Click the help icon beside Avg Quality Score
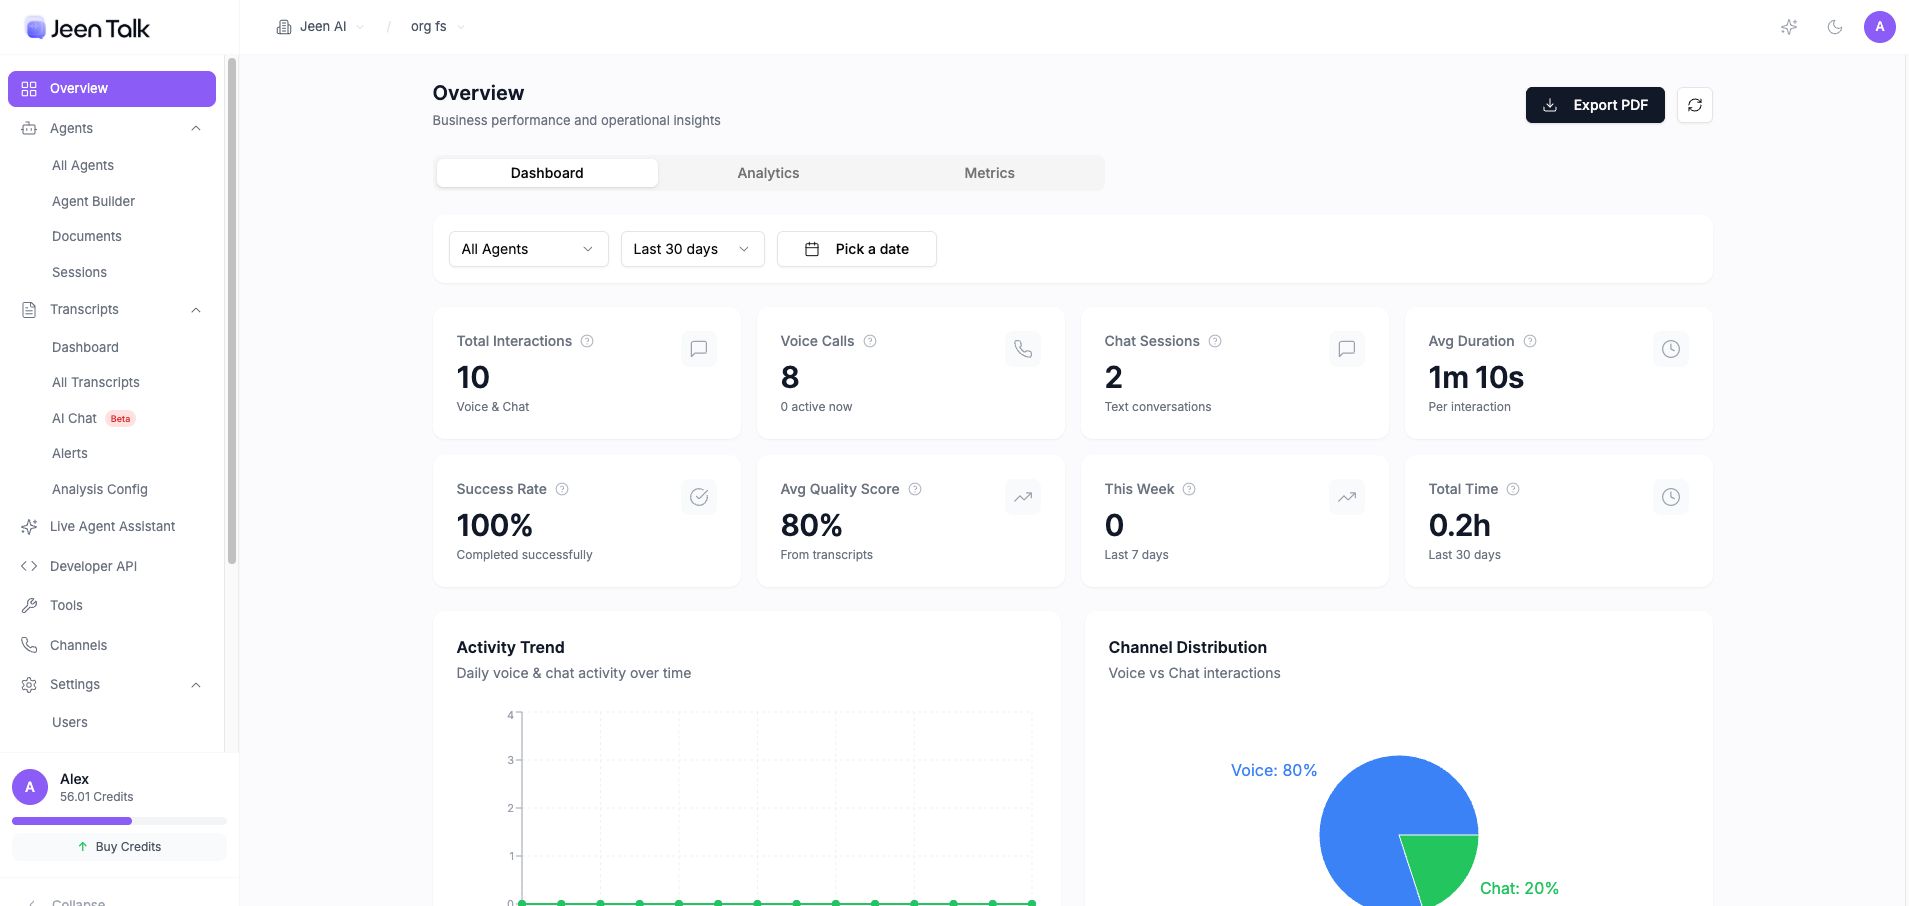 [x=914, y=489]
